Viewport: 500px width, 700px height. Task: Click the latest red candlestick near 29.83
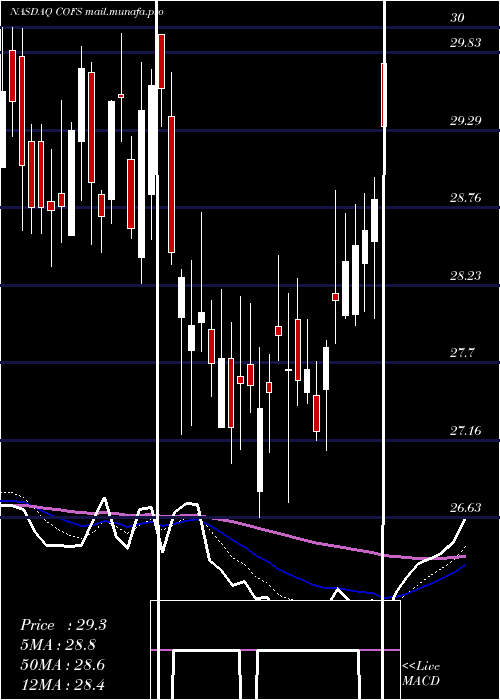[x=384, y=95]
